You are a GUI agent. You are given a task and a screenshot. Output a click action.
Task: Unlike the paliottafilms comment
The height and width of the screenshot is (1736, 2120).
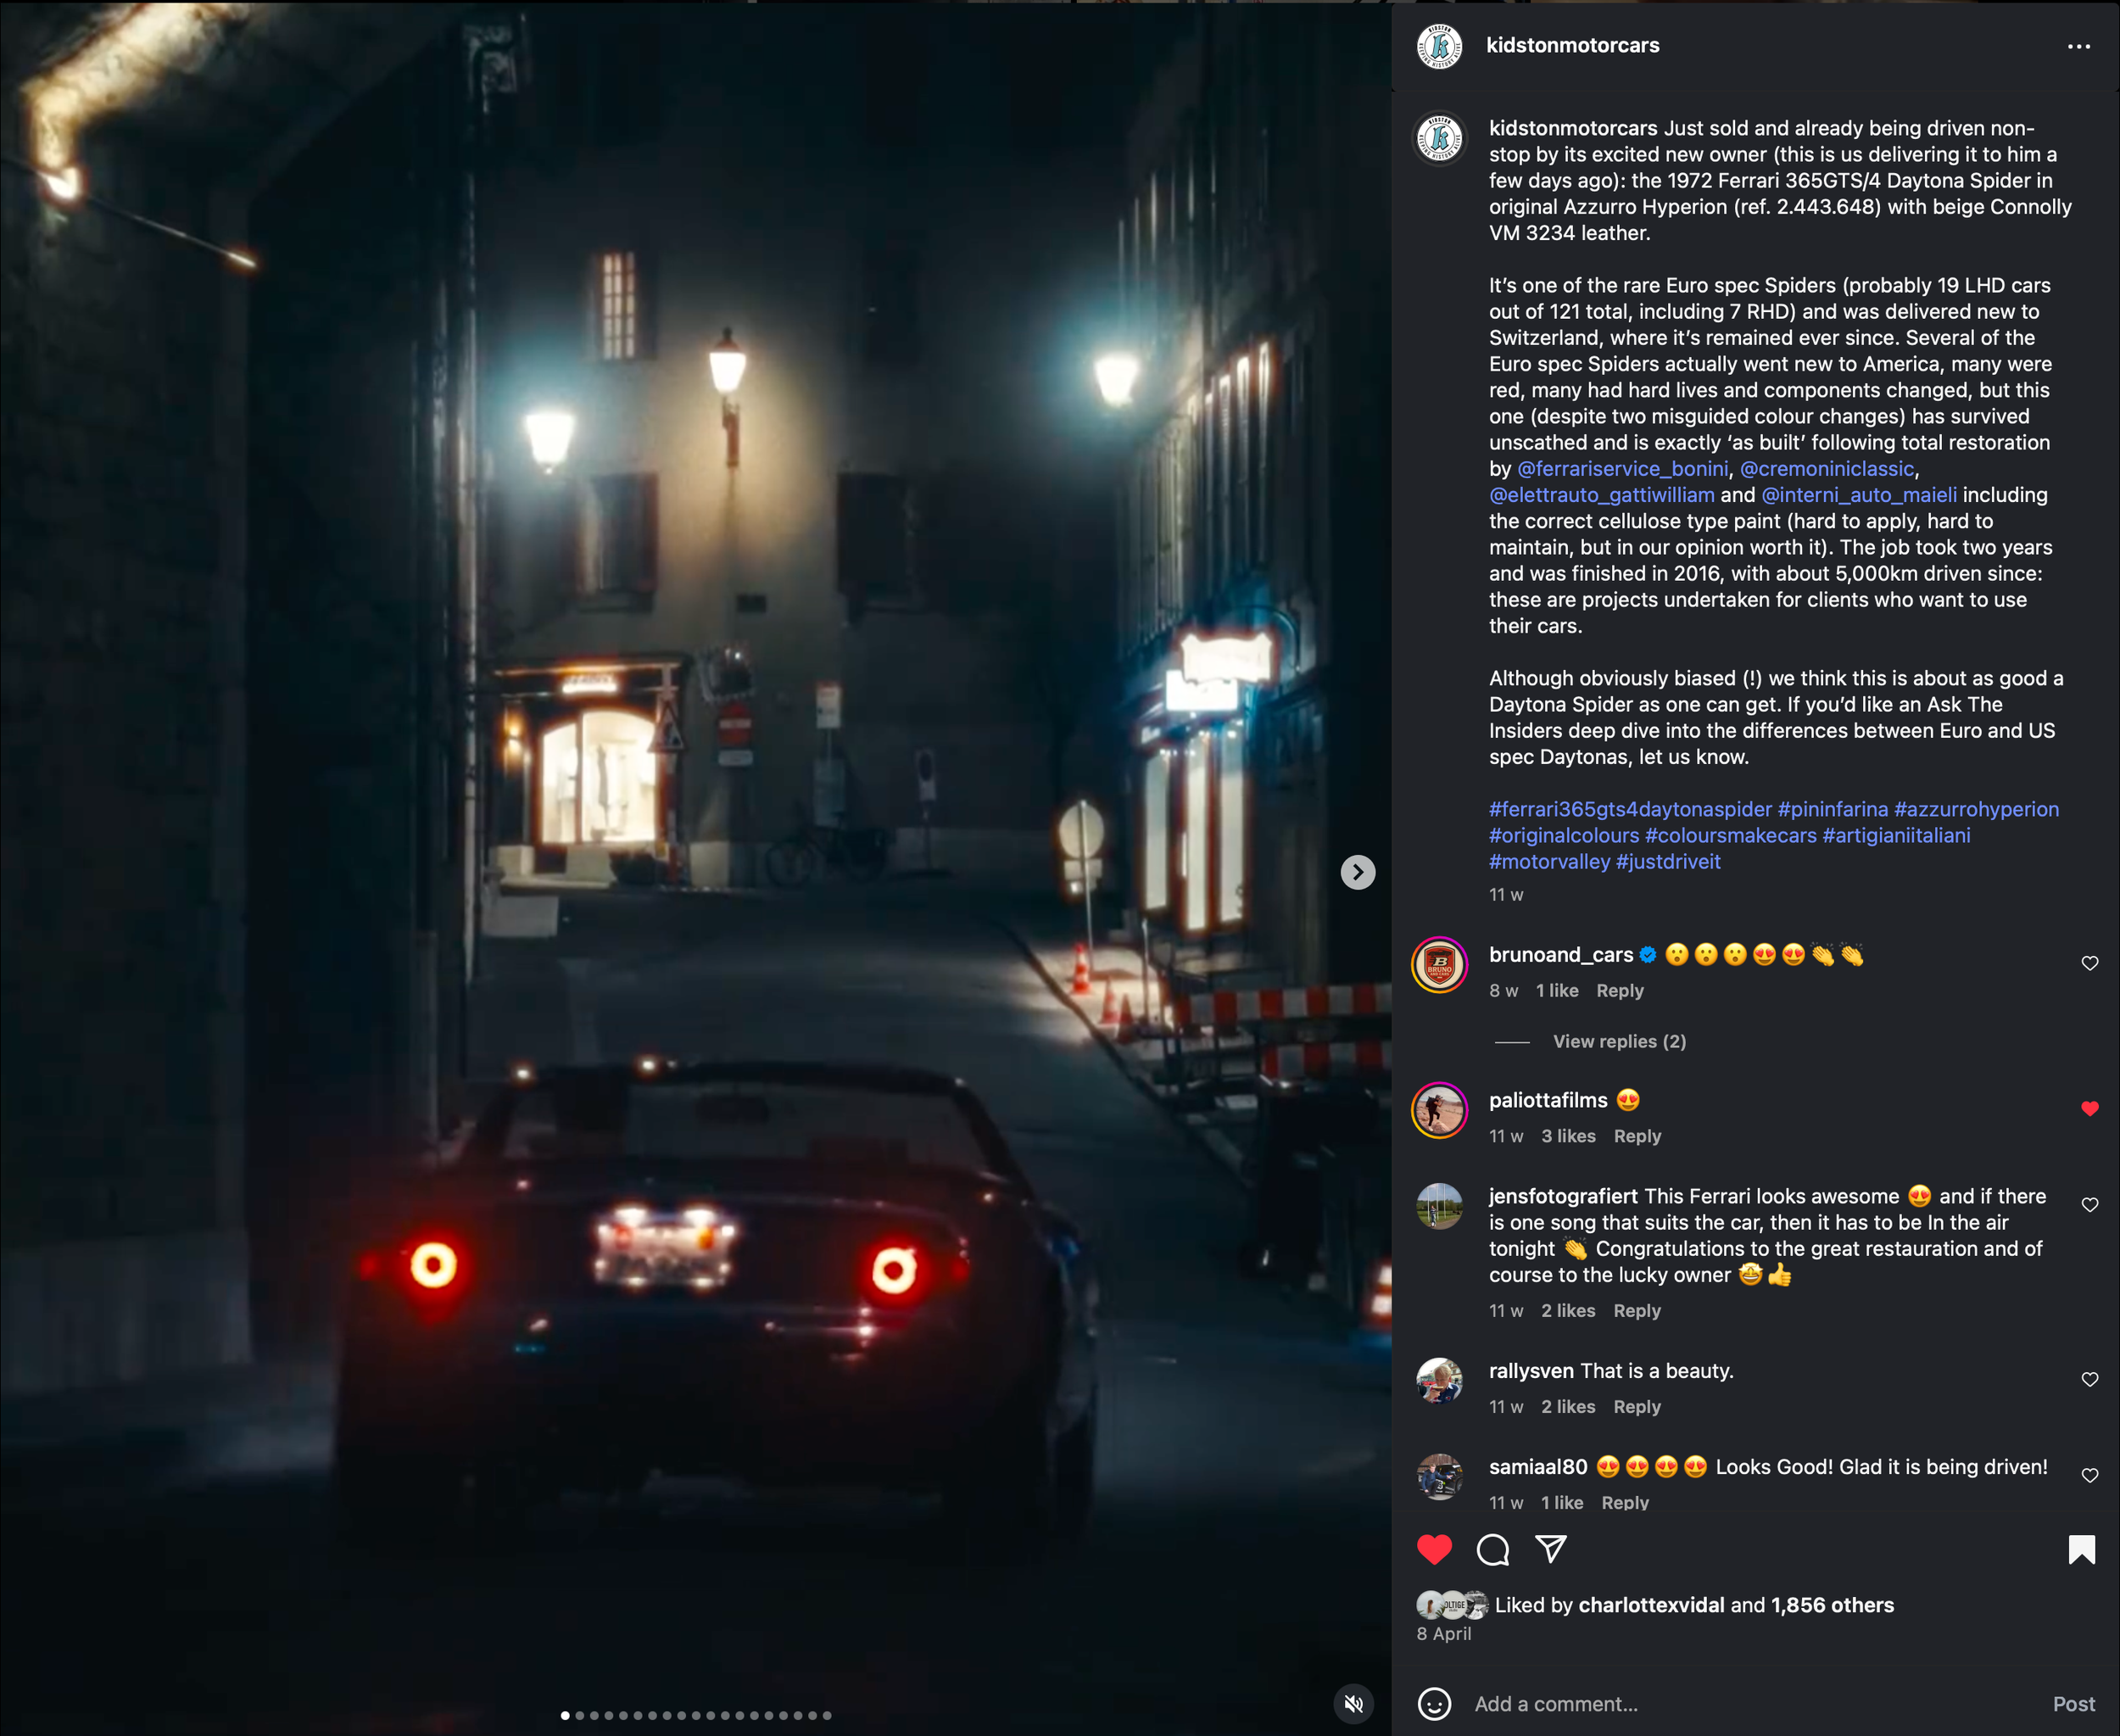(x=2089, y=1108)
